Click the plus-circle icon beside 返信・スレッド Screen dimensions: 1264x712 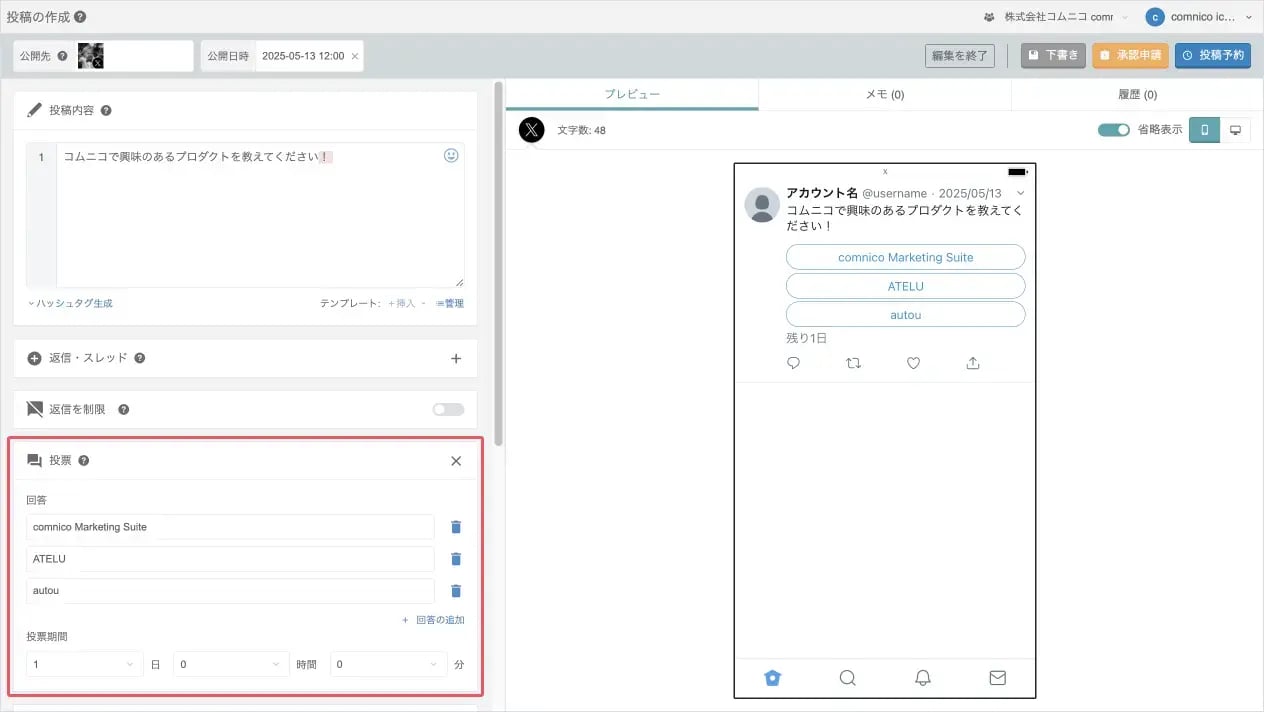(35, 358)
